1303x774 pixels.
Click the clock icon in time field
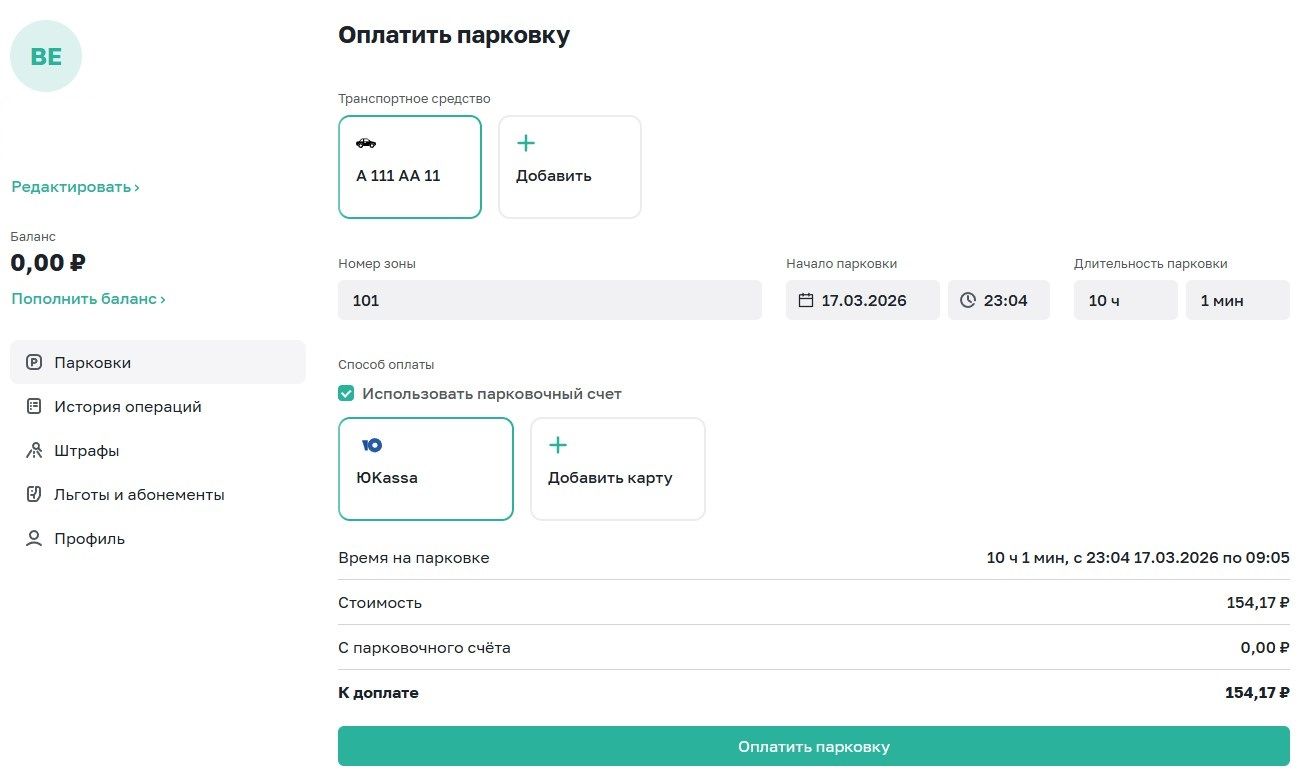tap(968, 300)
